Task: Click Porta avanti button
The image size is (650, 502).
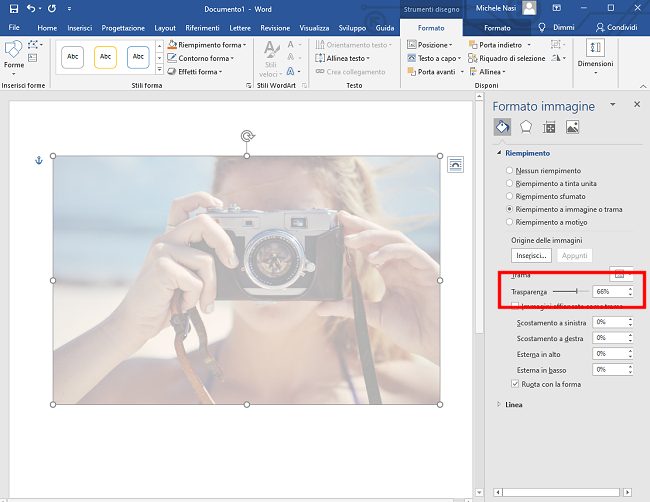Action: pyautogui.click(x=432, y=72)
